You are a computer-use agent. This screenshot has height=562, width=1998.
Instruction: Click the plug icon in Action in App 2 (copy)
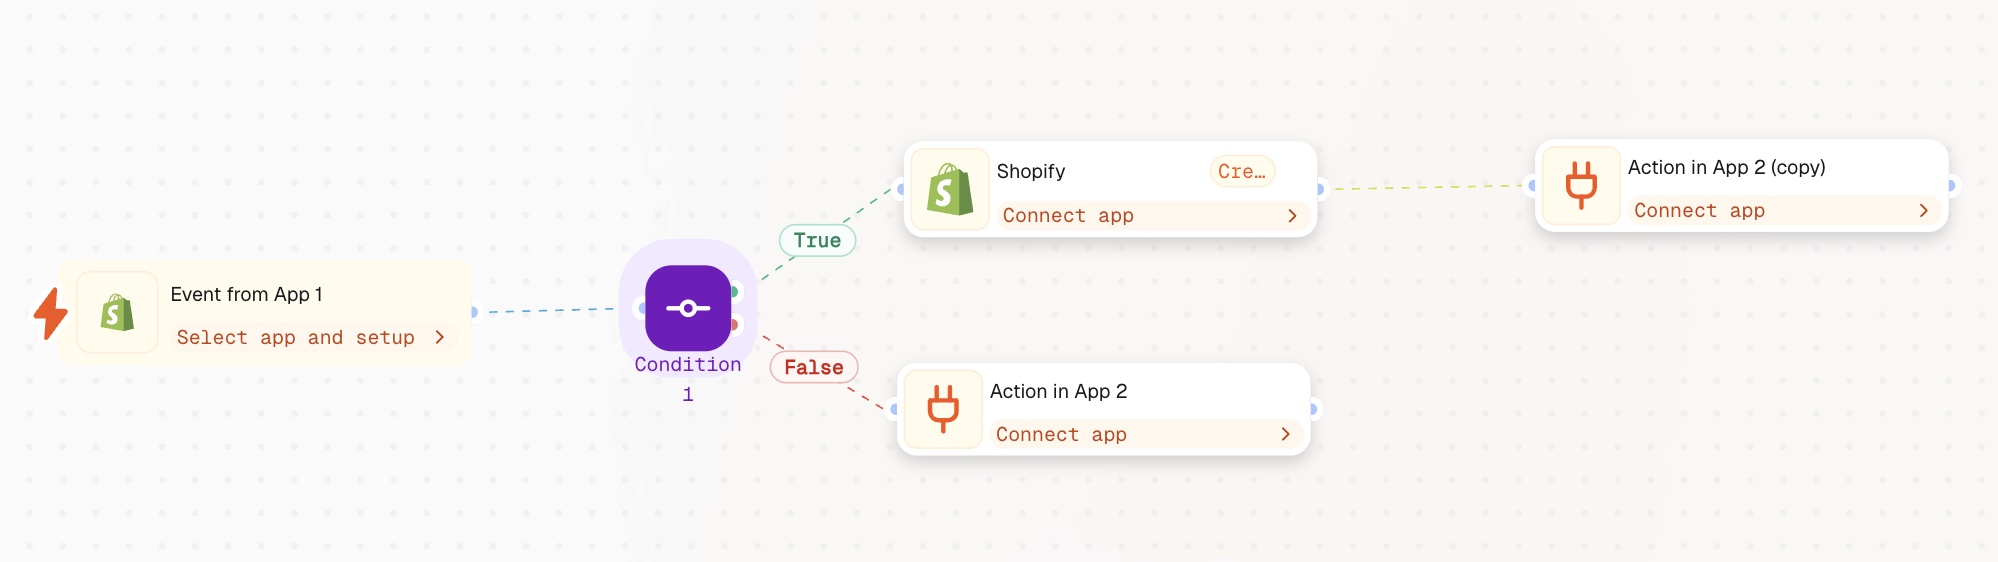point(1581,185)
